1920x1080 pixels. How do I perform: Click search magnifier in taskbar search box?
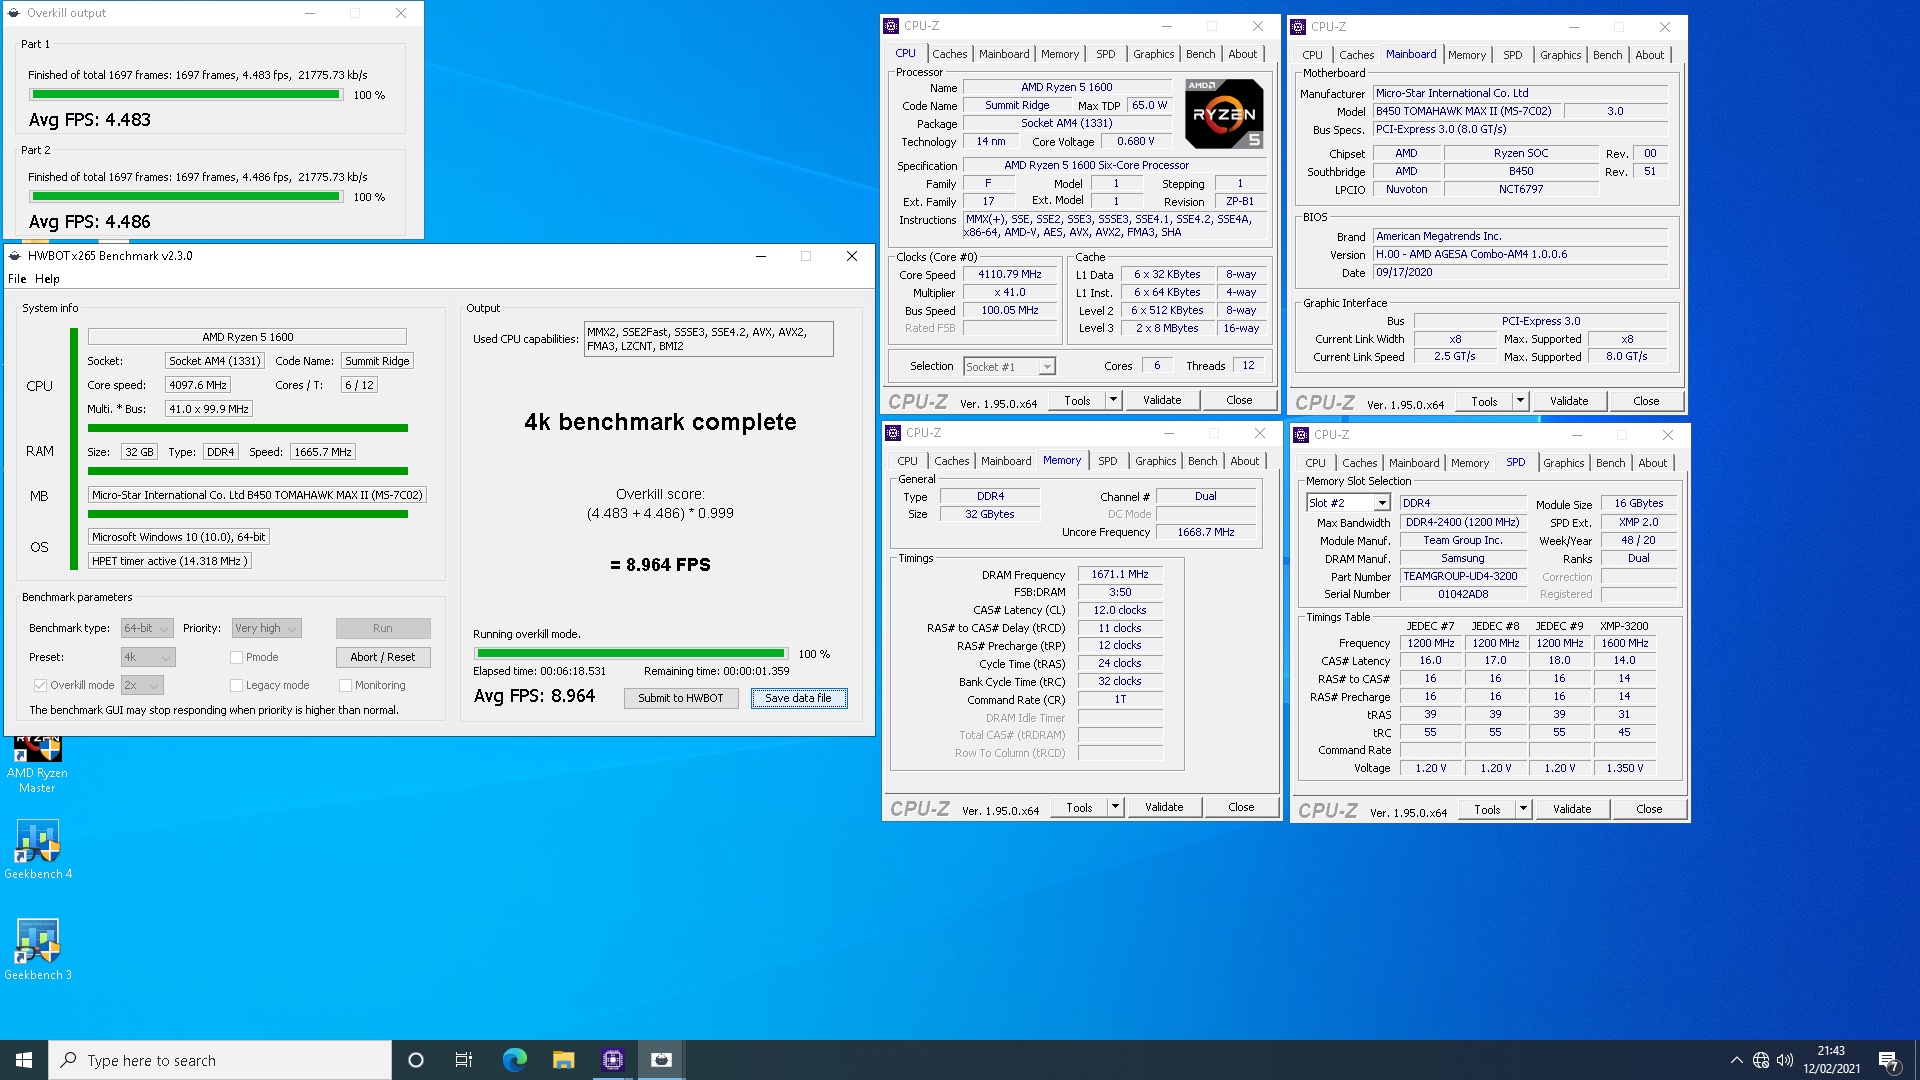[69, 1060]
